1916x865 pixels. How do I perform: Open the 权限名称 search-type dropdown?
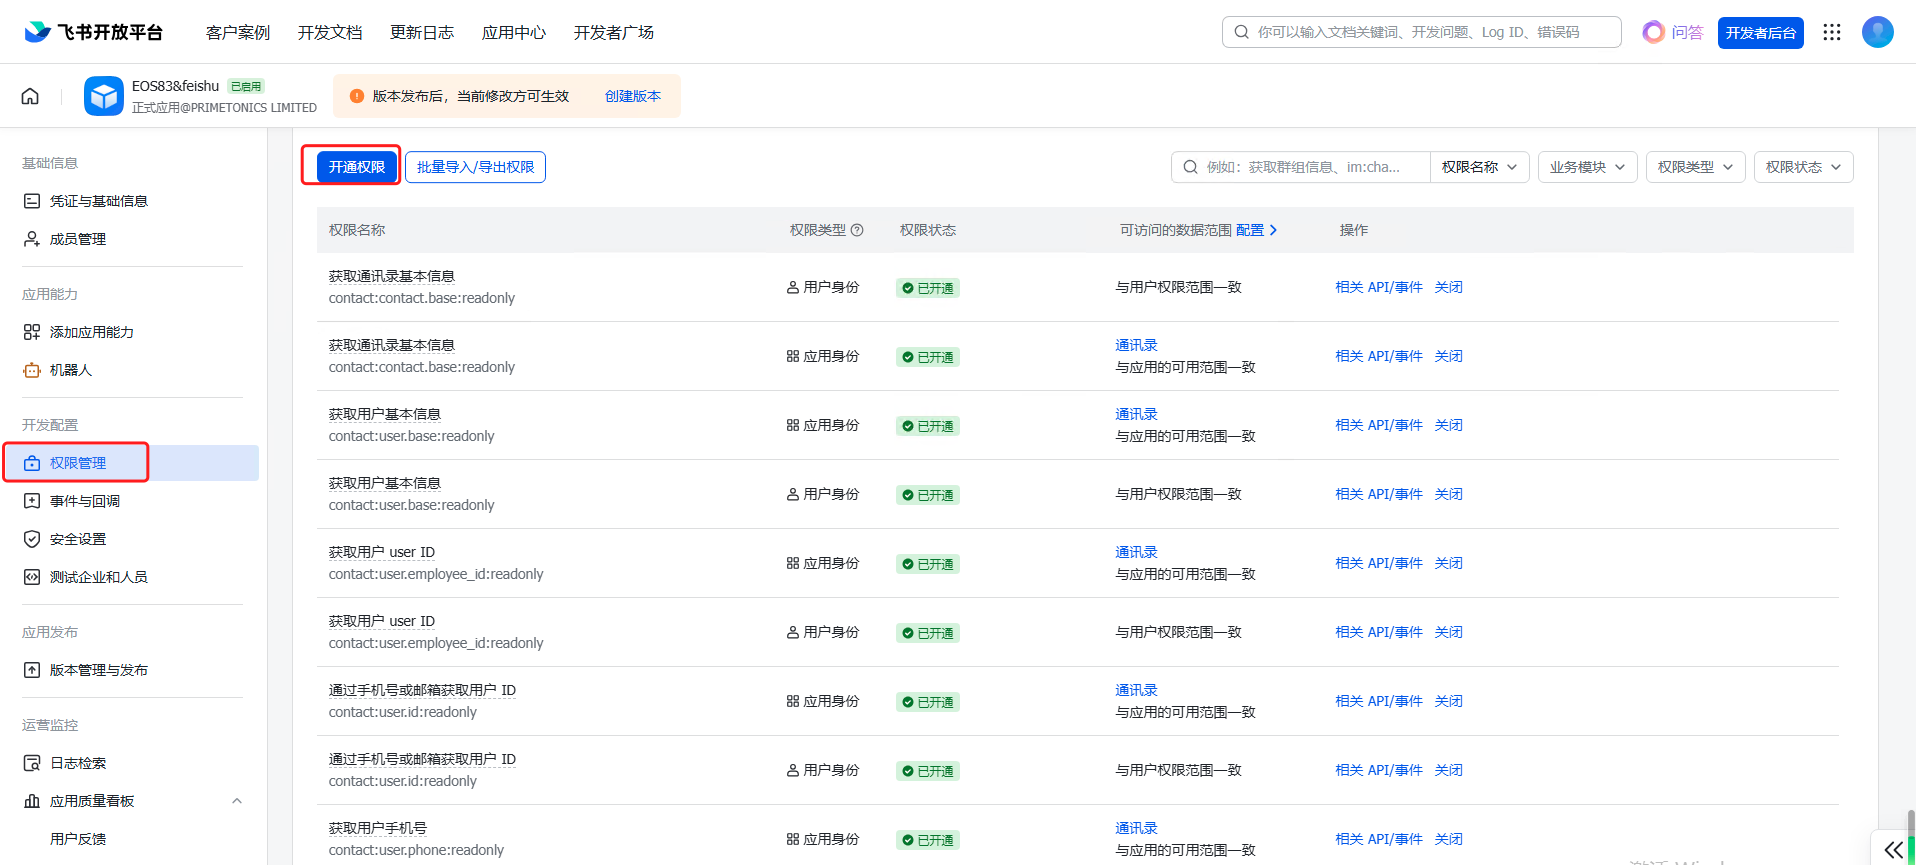(1479, 167)
